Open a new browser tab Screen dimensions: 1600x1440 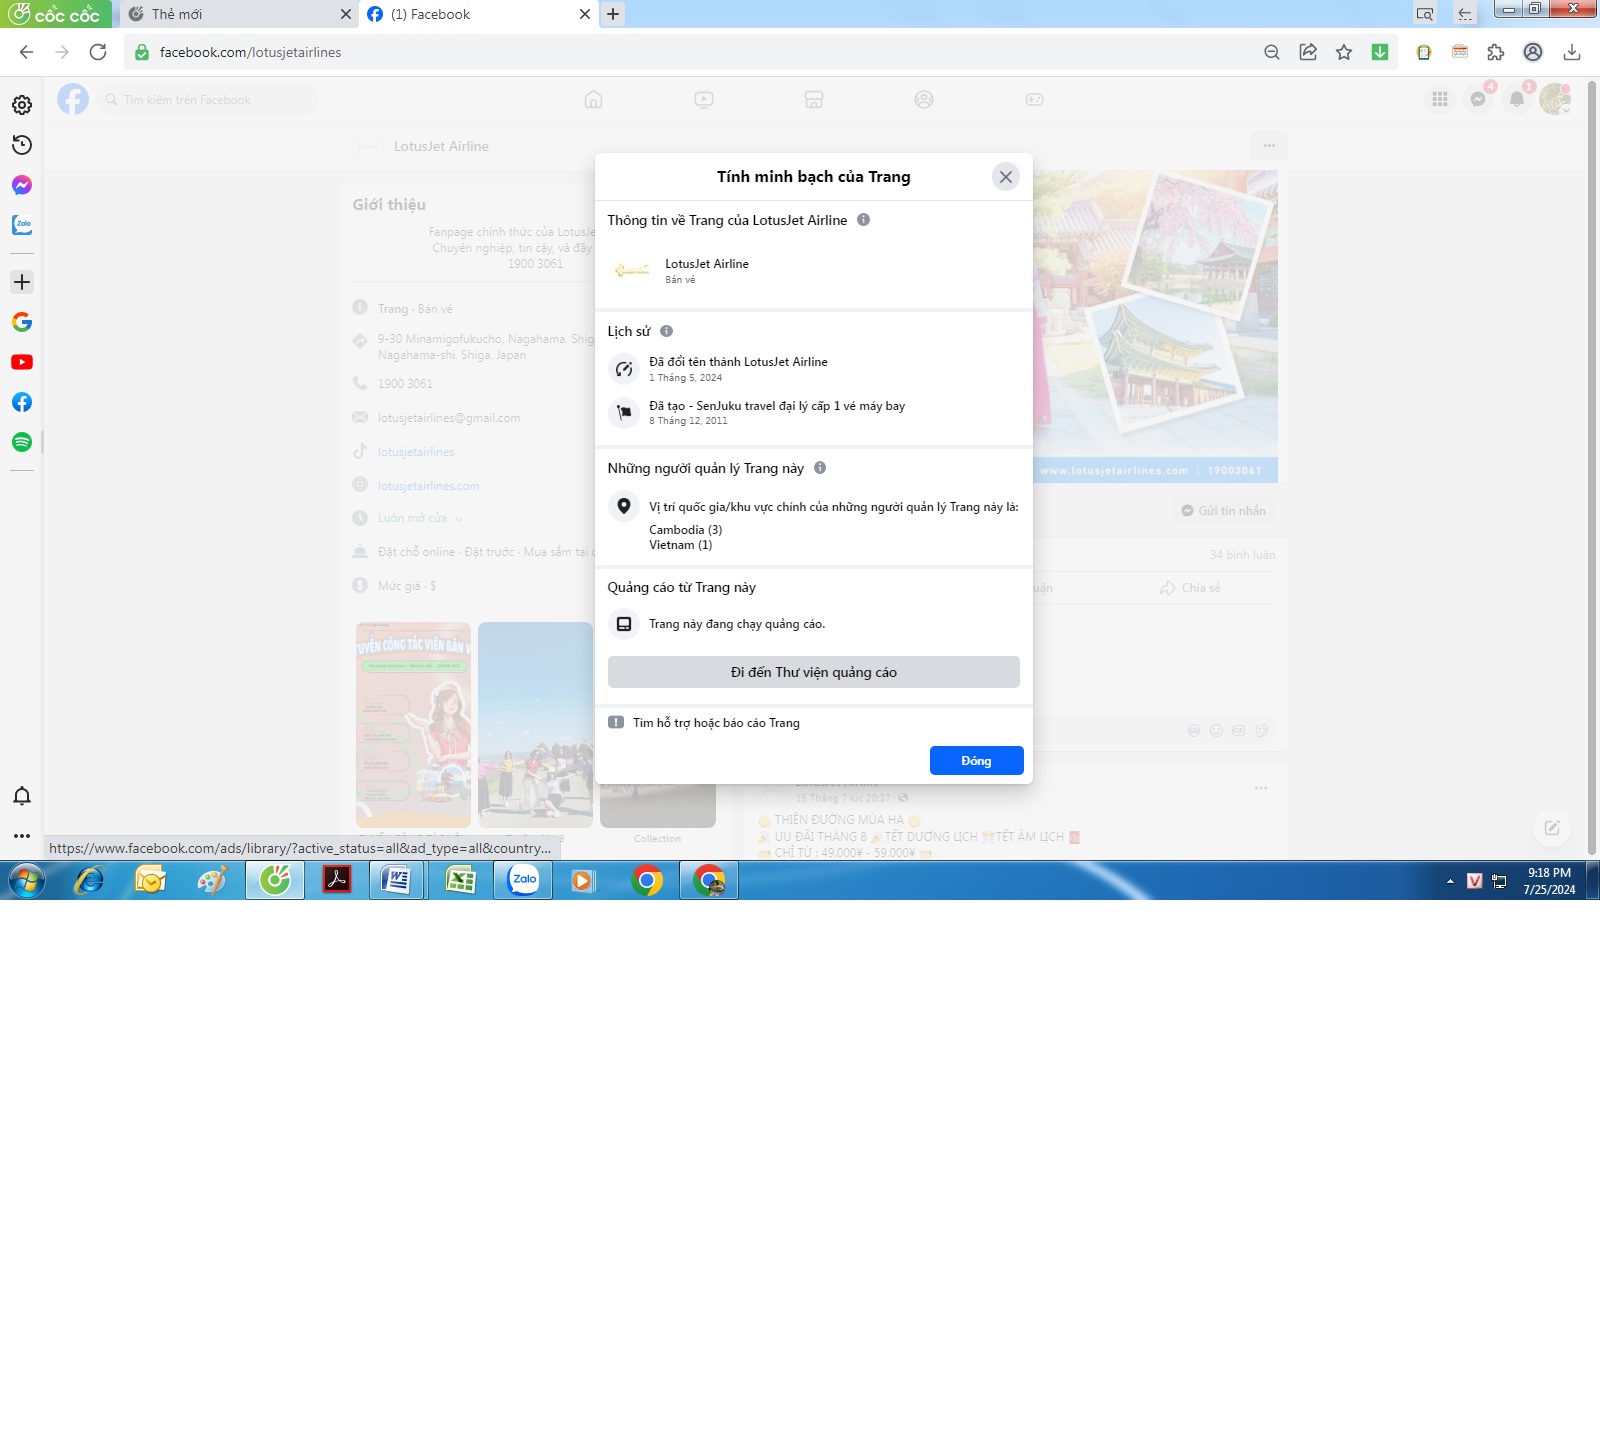pos(613,14)
